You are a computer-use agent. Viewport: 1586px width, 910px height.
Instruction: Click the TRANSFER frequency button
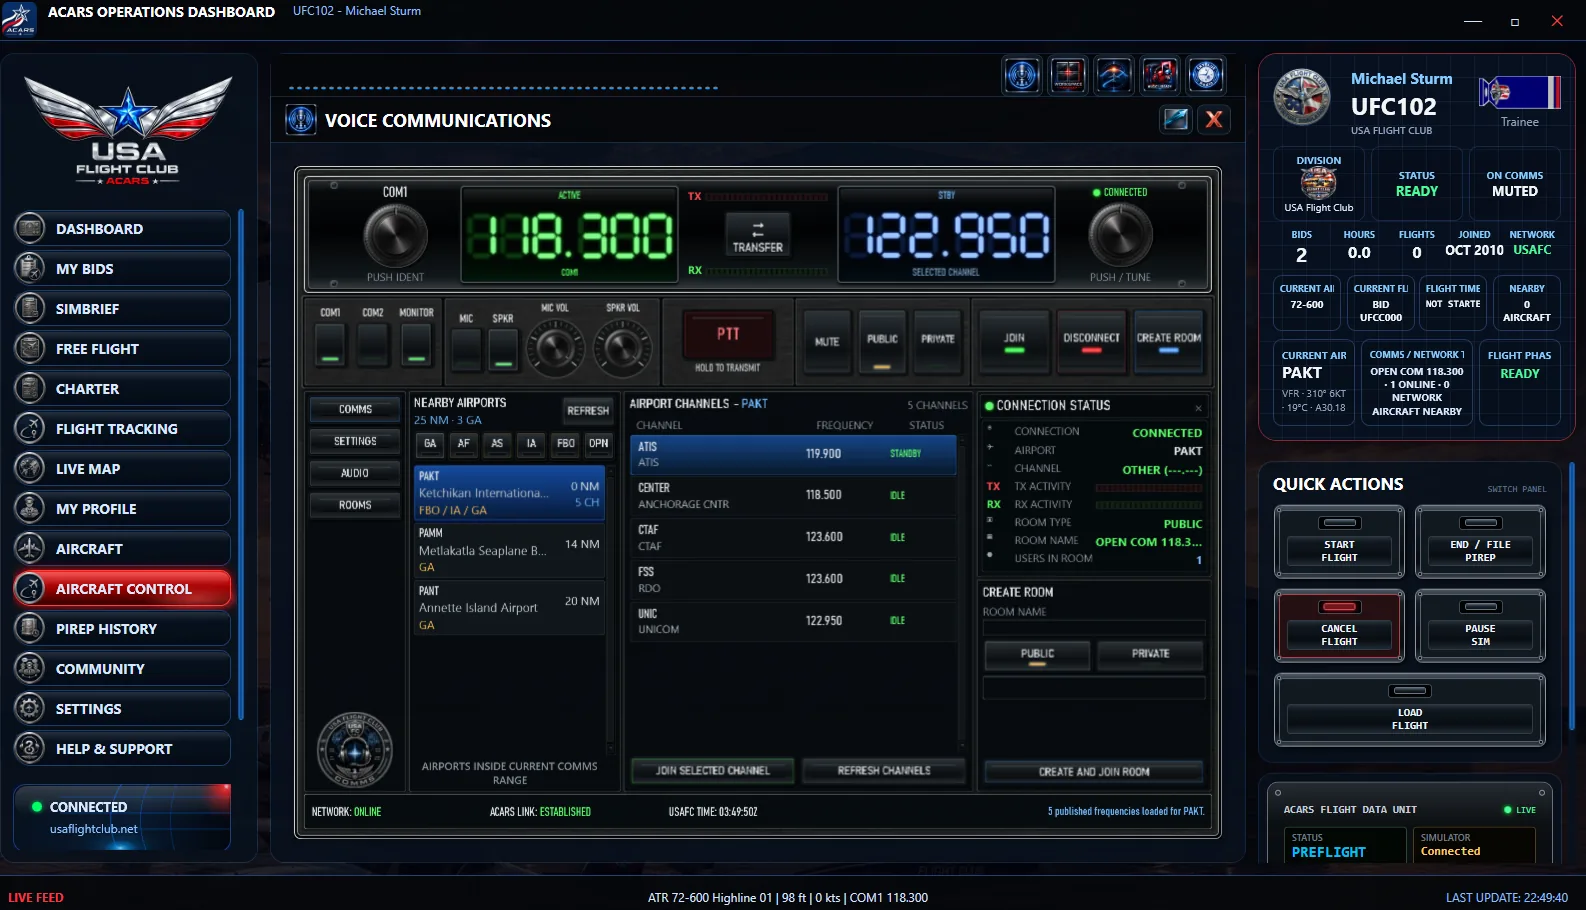[x=758, y=235]
